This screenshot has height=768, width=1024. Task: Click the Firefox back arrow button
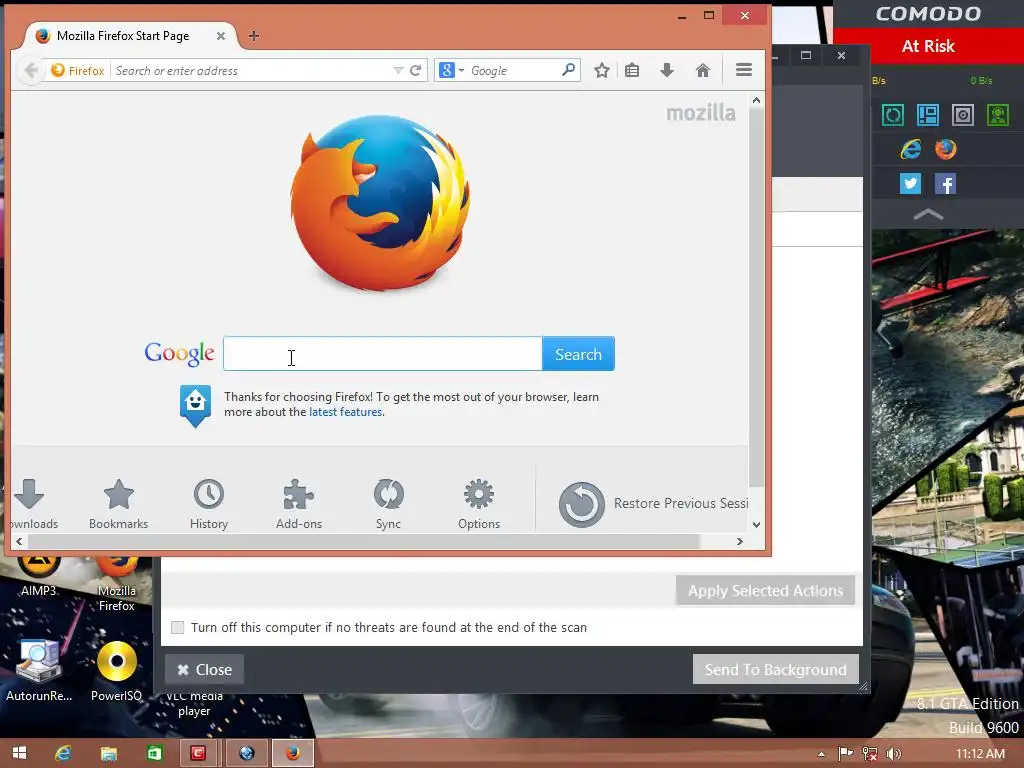pyautogui.click(x=30, y=70)
